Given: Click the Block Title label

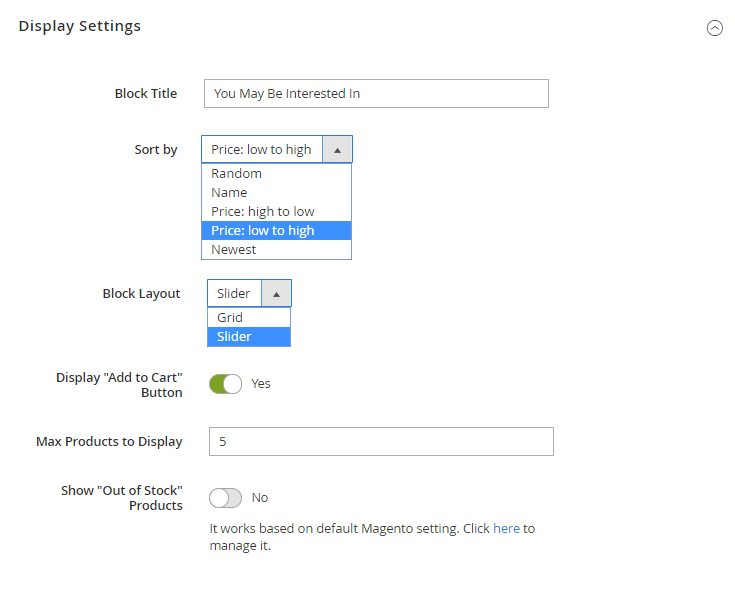Looking at the screenshot, I should click(x=146, y=94).
